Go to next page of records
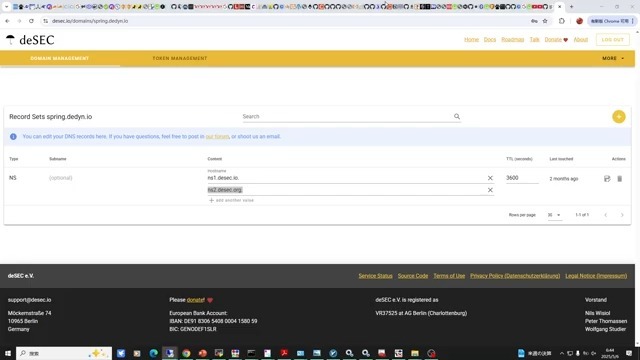Image resolution: width=640 pixels, height=360 pixels. 622,215
